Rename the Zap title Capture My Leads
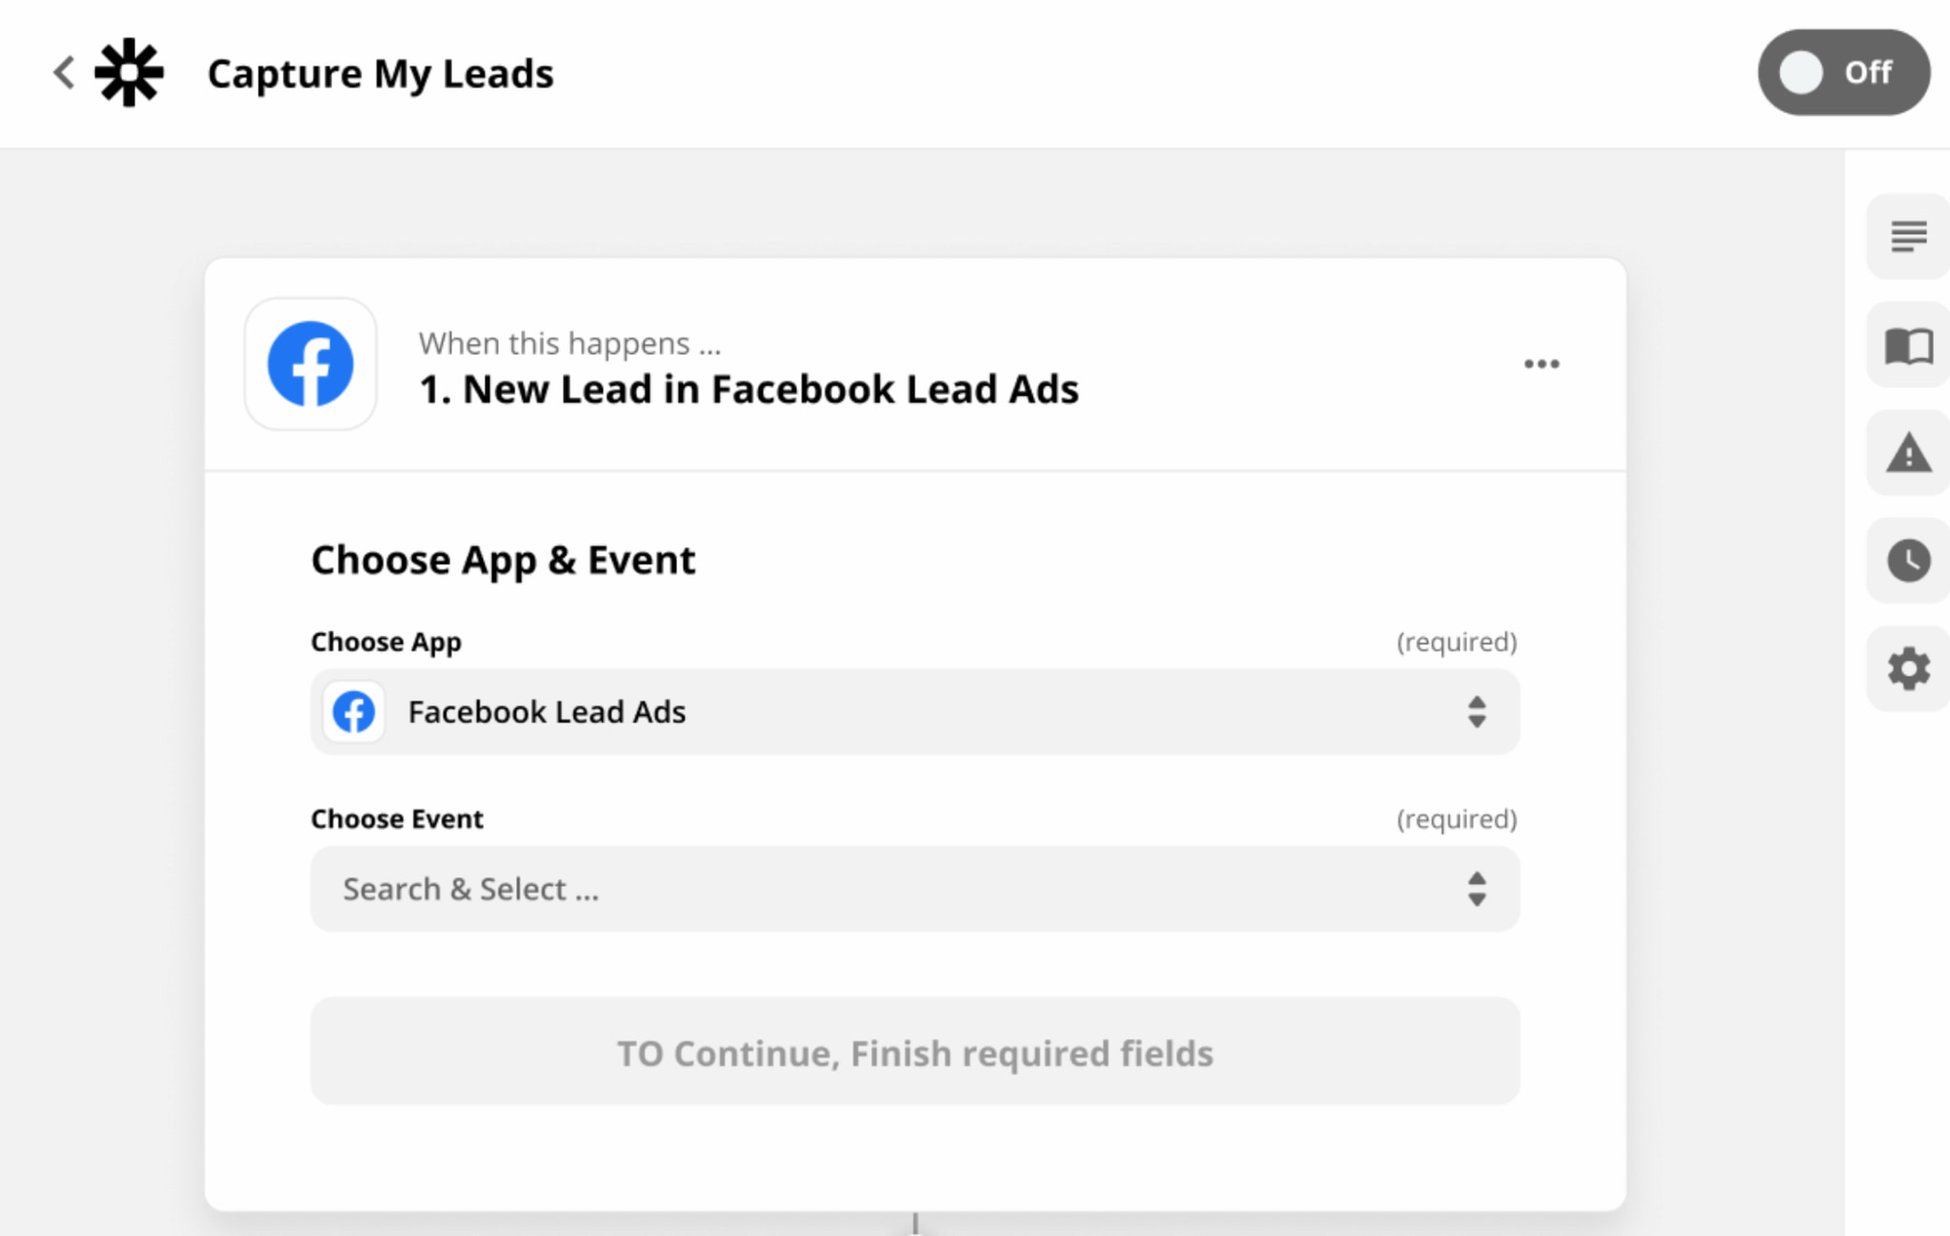The height and width of the screenshot is (1236, 1950). pos(380,74)
